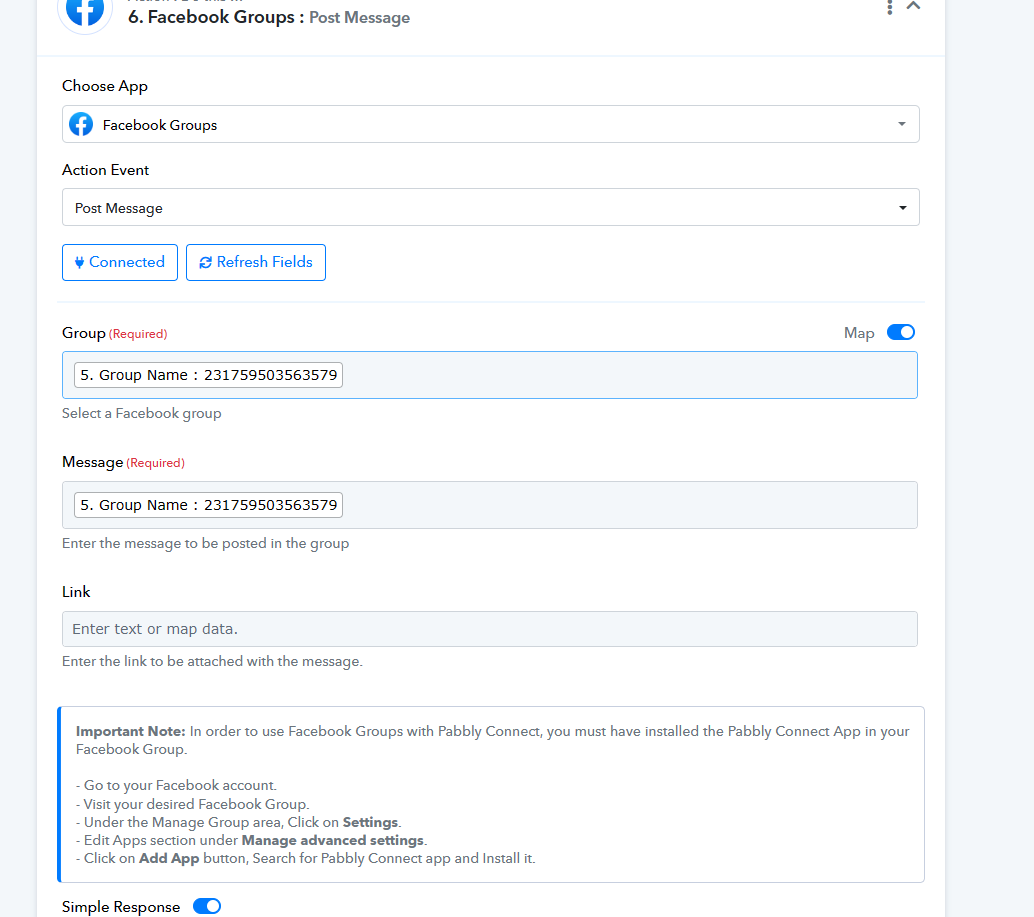Open the Choose App dropdown

[x=491, y=124]
